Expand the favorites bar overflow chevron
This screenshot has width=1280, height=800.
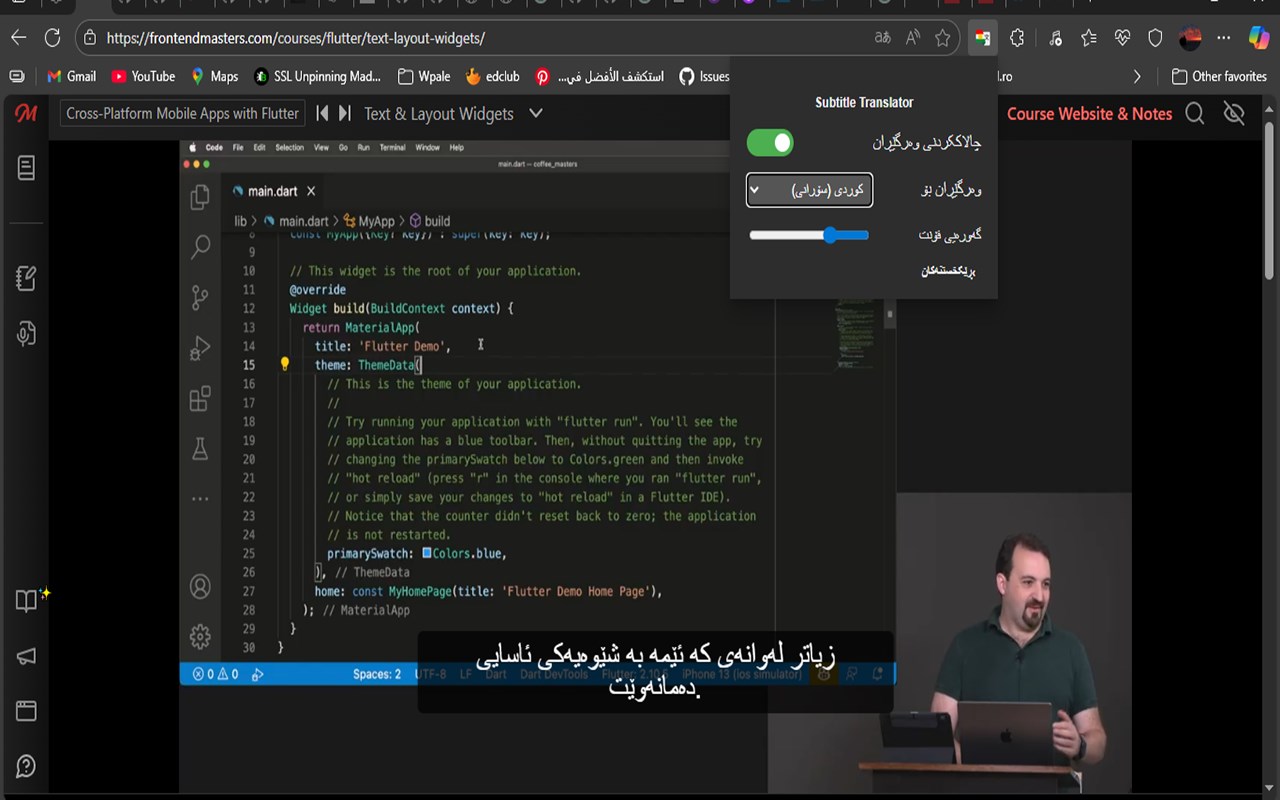[1136, 76]
